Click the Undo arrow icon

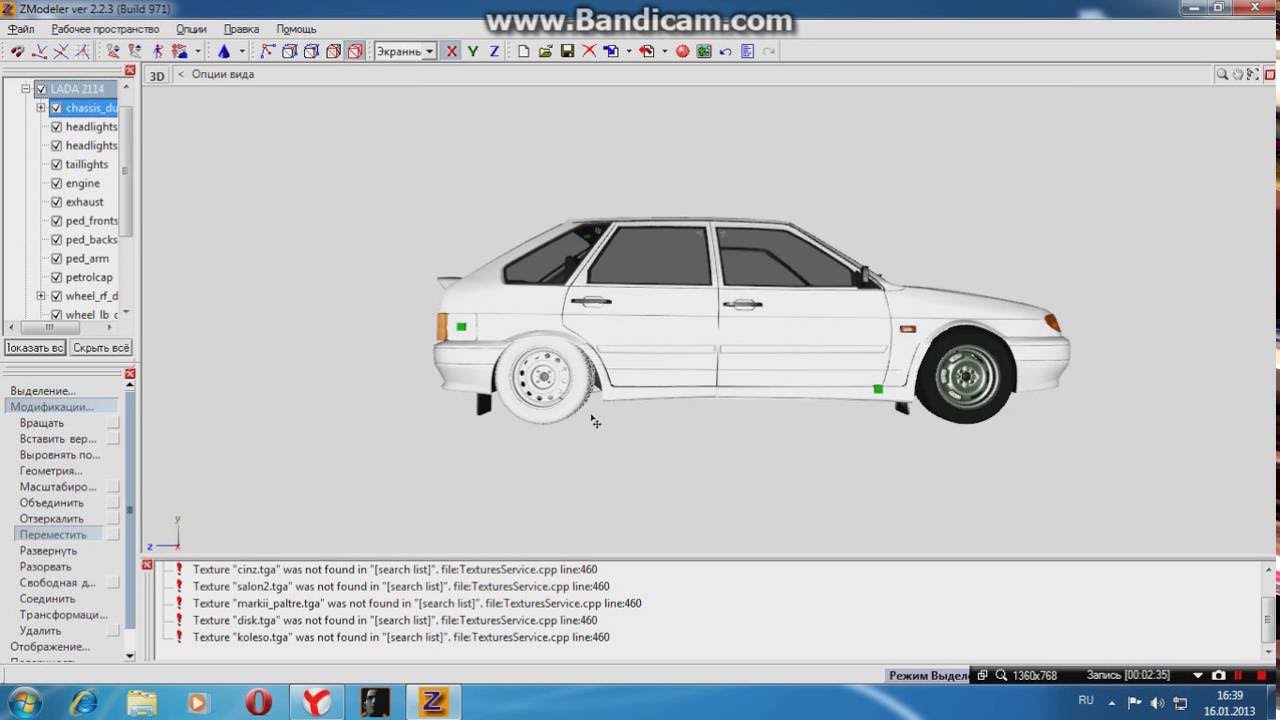coord(725,51)
